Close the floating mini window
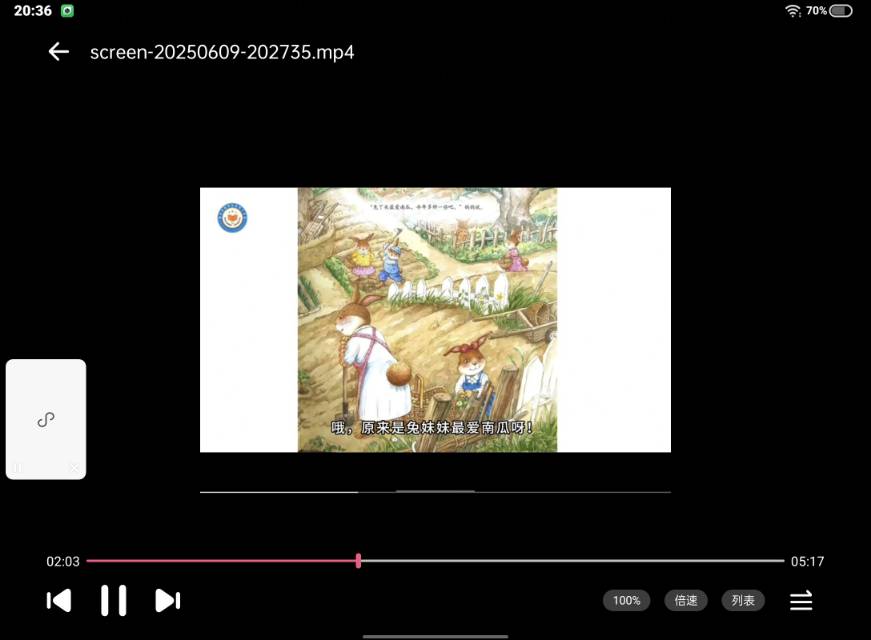Image resolution: width=871 pixels, height=640 pixels. coord(74,468)
